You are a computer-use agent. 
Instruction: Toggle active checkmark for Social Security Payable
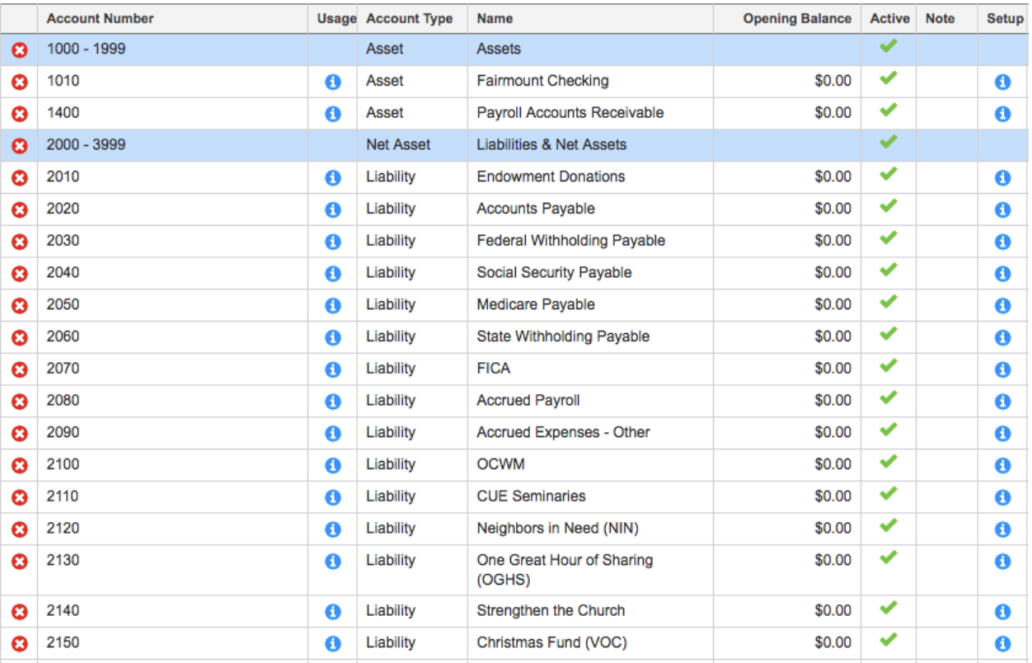pyautogui.click(x=889, y=270)
